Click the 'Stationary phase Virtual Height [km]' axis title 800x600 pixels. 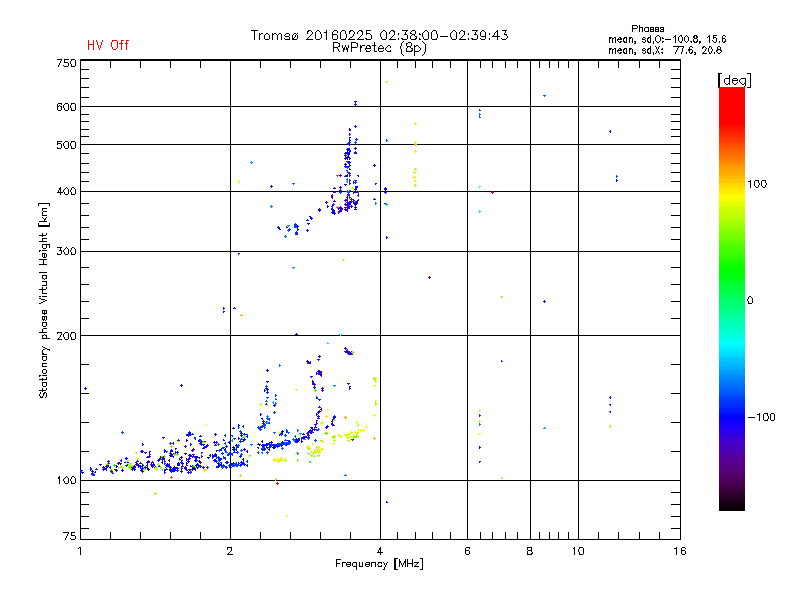point(43,300)
